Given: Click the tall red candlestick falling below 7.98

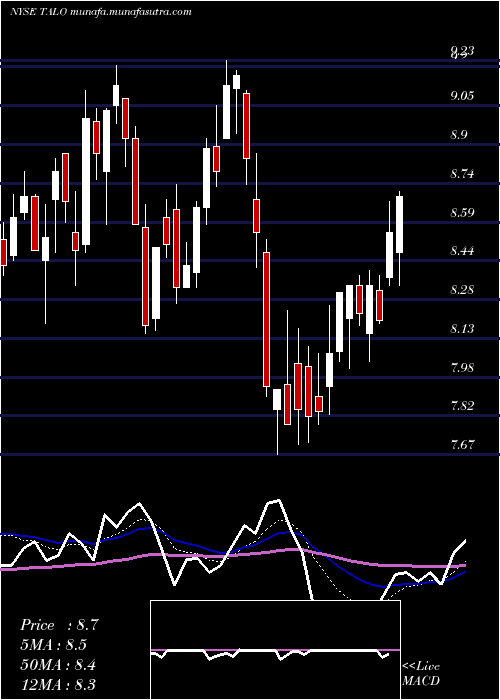Looking at the screenshot, I should coord(267,319).
